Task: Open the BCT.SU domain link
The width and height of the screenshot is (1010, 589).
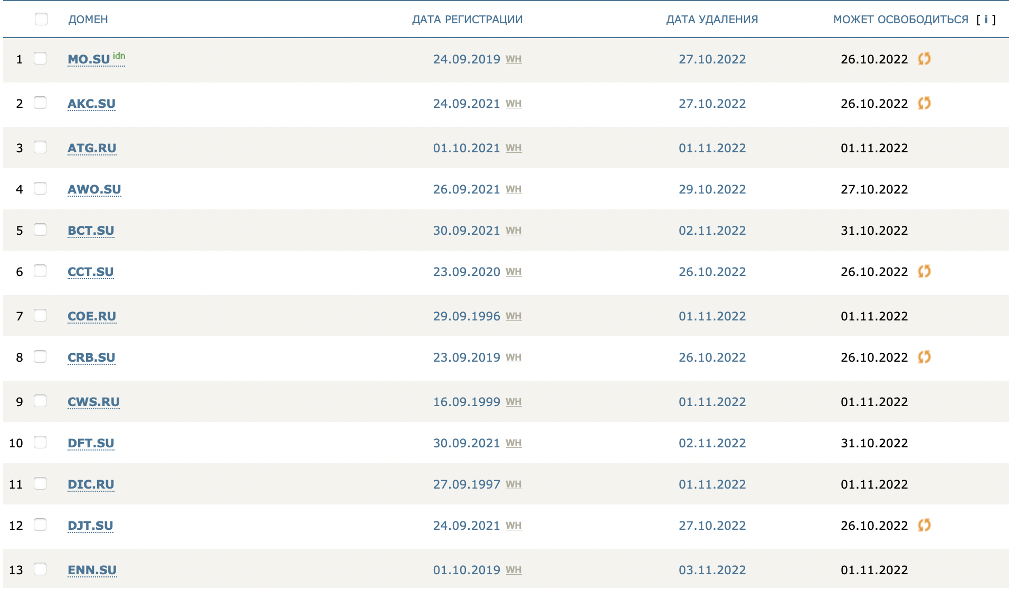Action: tap(91, 231)
